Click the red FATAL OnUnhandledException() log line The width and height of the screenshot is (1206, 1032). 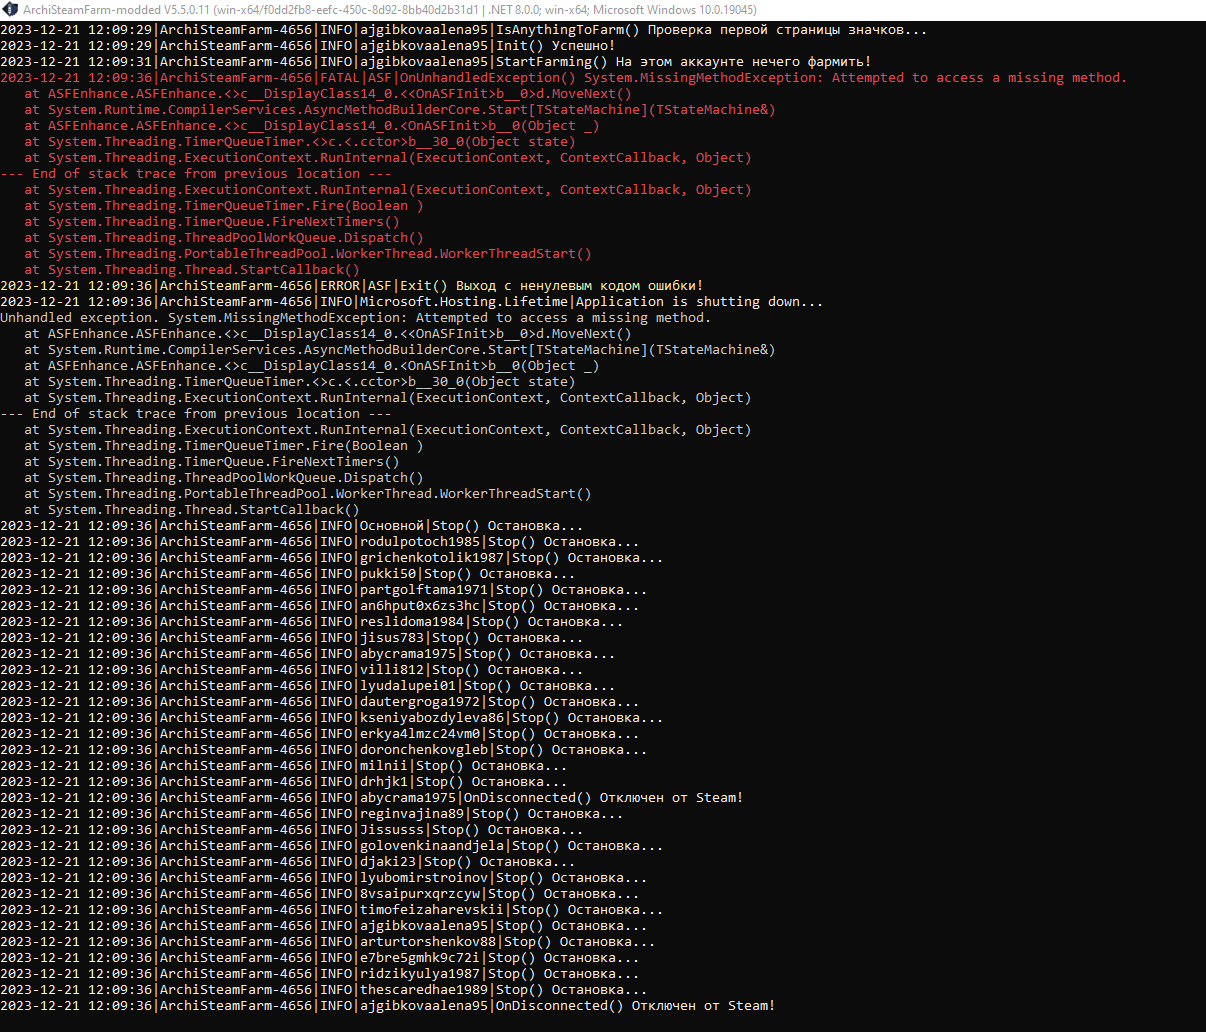click(x=564, y=78)
